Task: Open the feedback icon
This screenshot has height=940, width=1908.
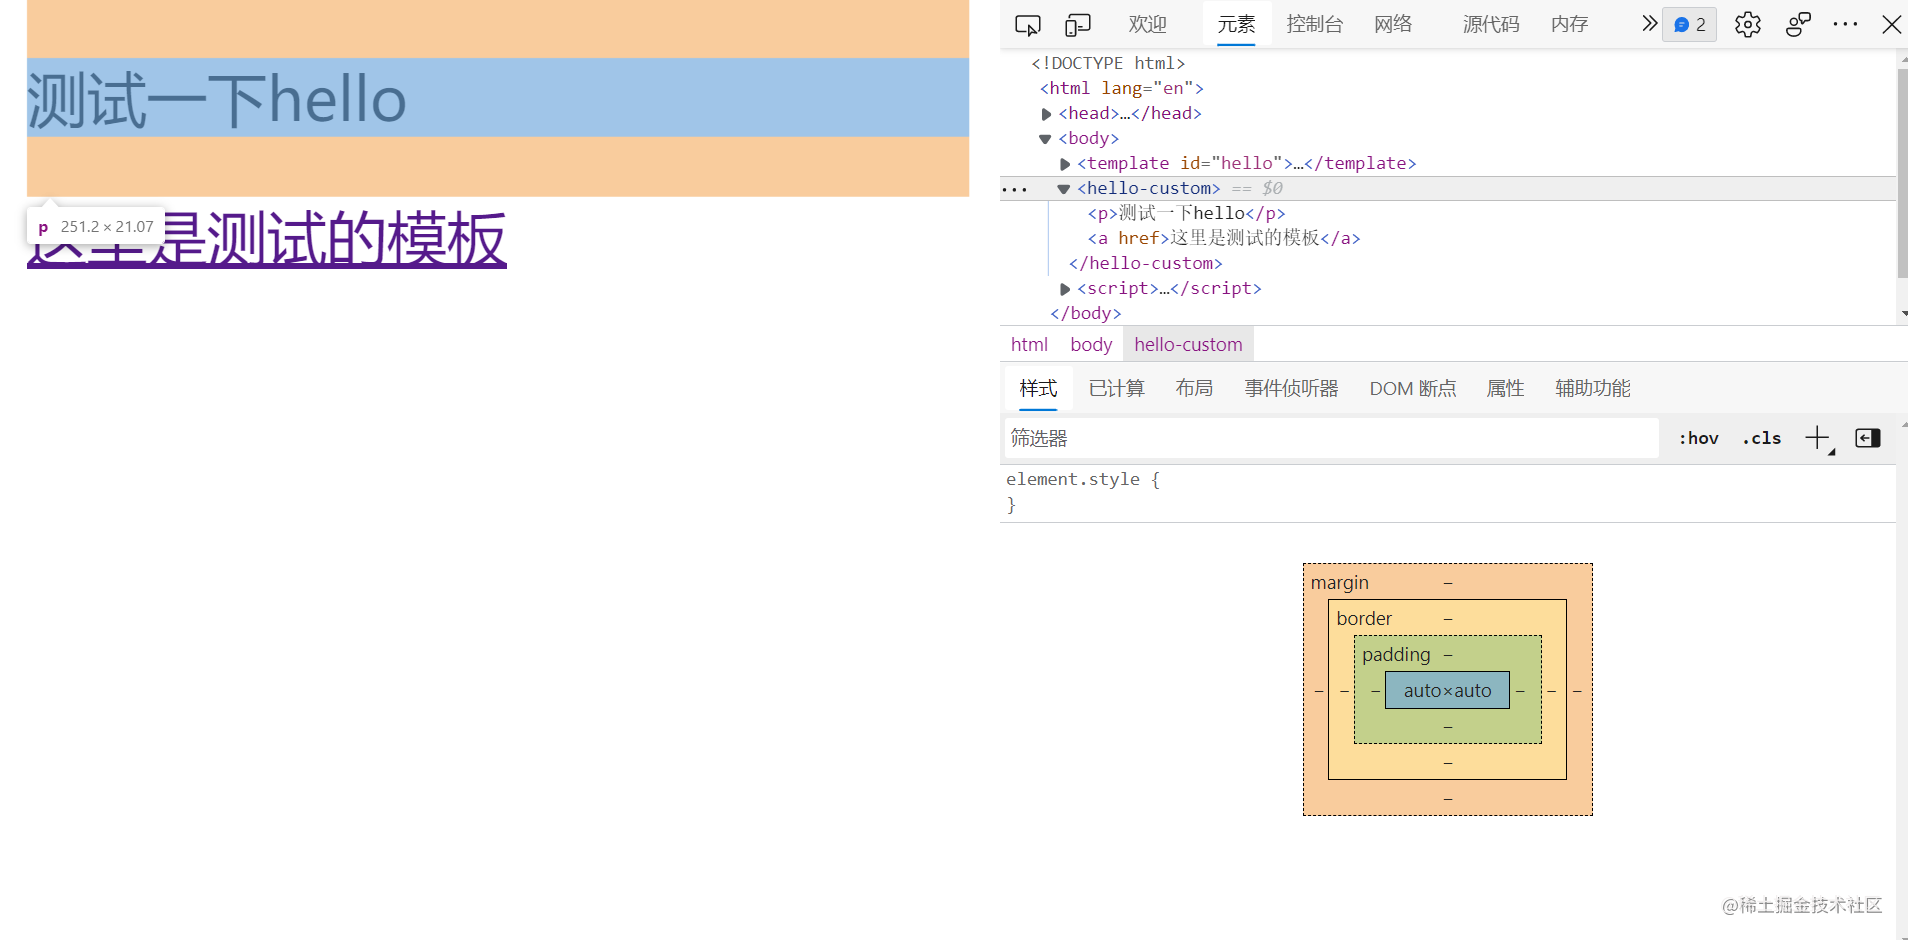Action: tap(1797, 24)
